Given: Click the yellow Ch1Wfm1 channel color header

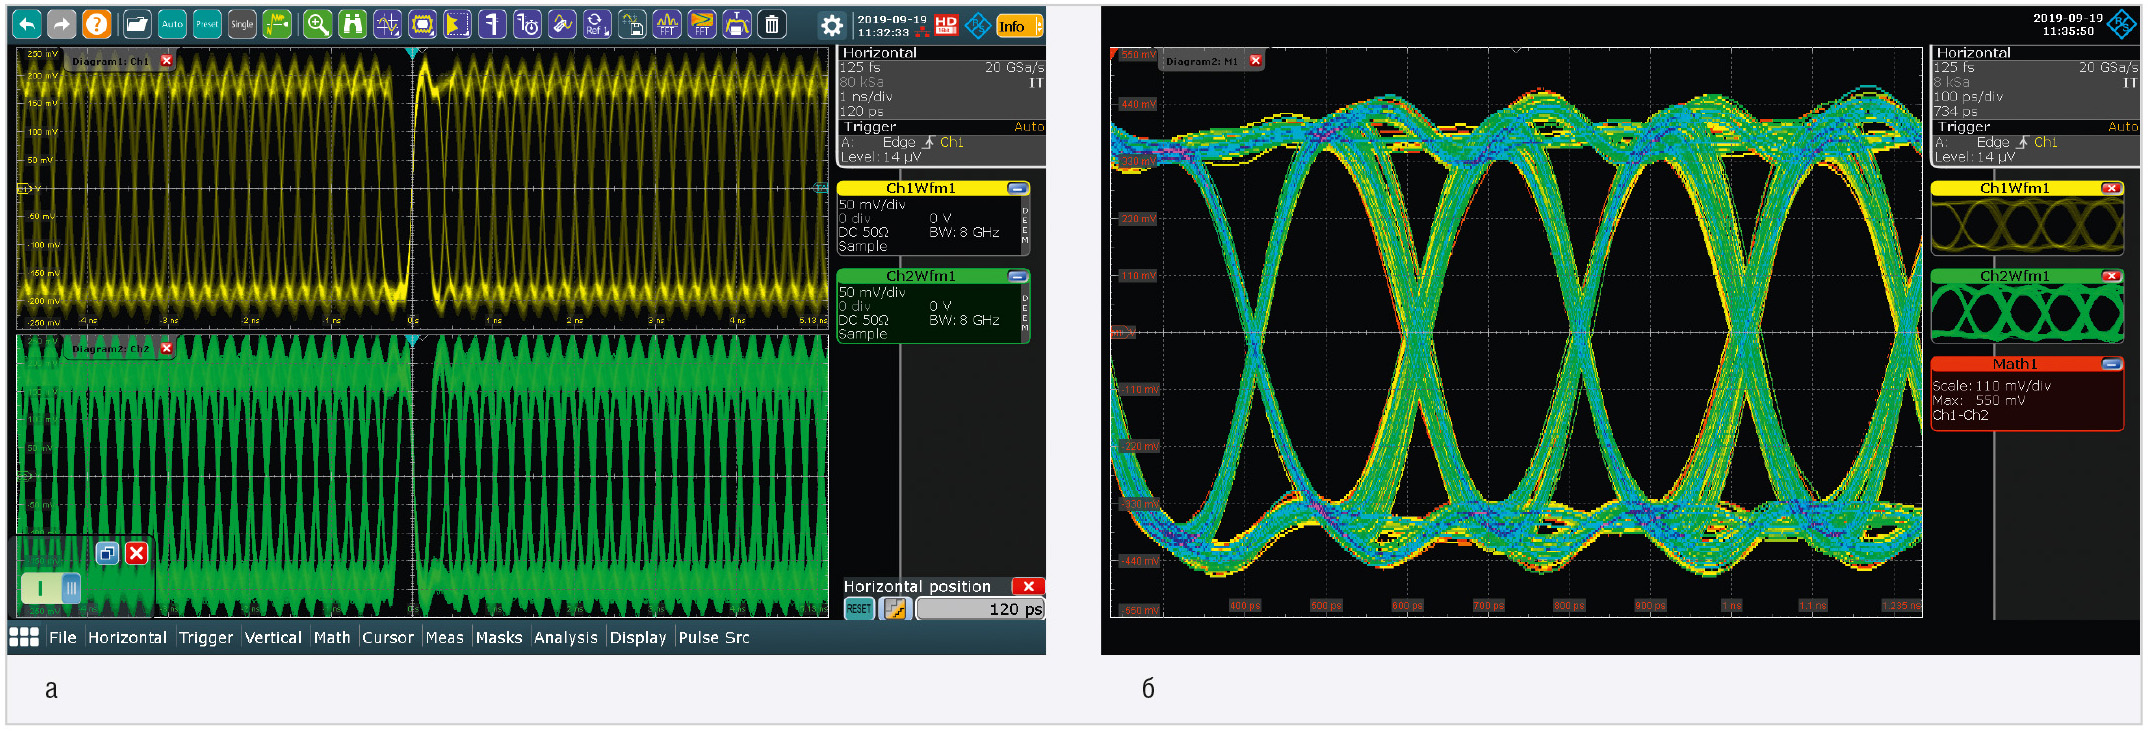Looking at the screenshot, I should [920, 188].
